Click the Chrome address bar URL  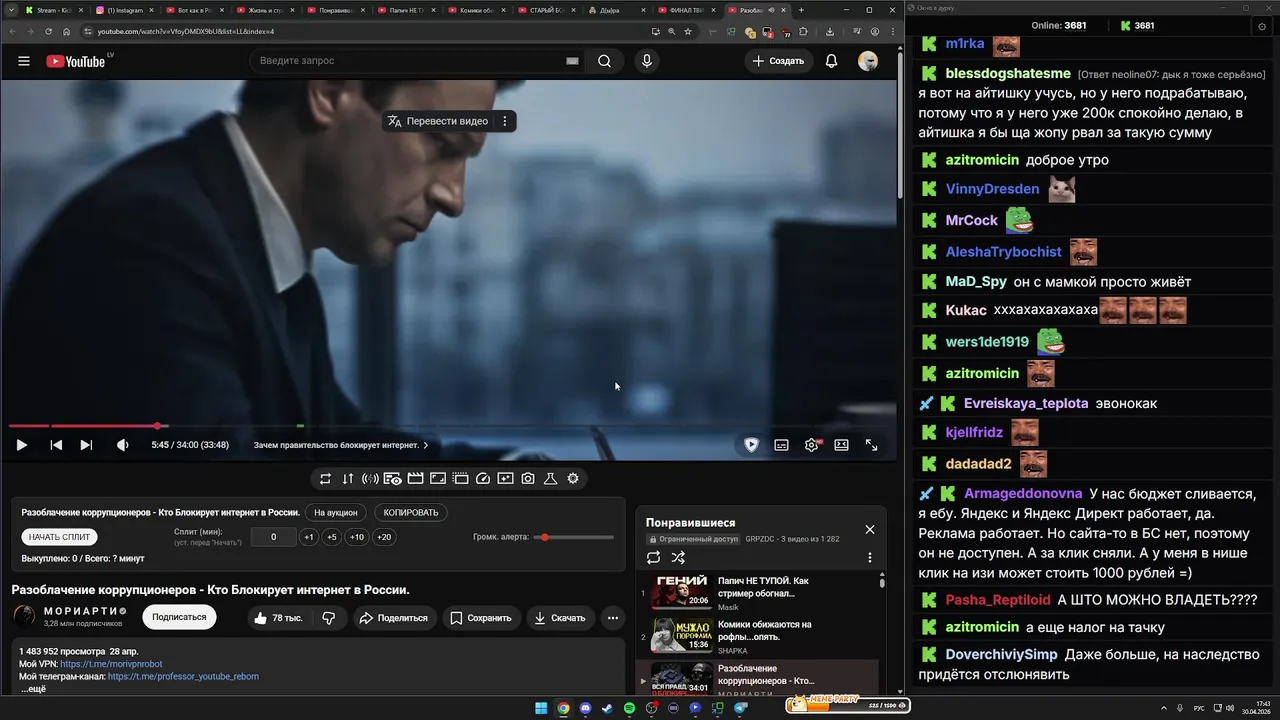pyautogui.click(x=185, y=31)
